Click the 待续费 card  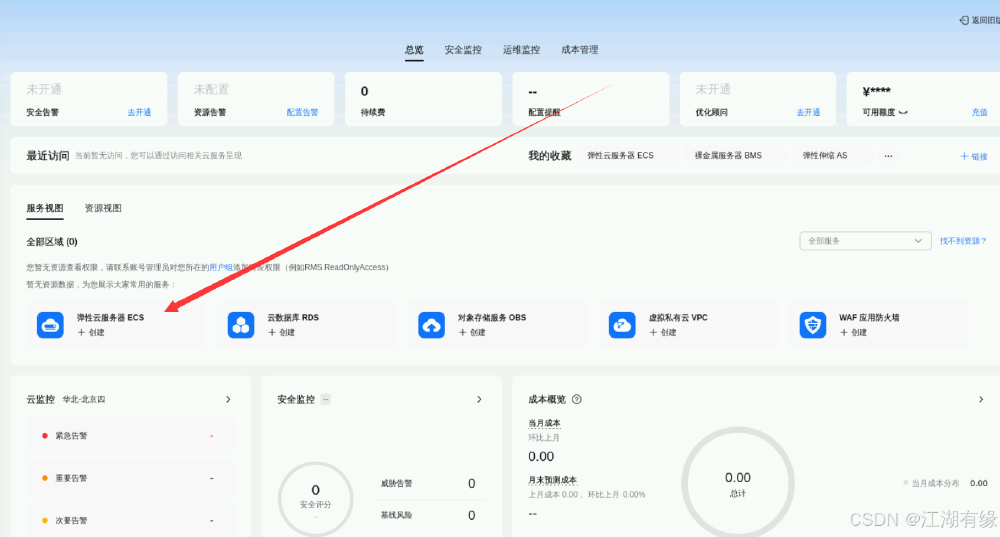click(x=423, y=99)
